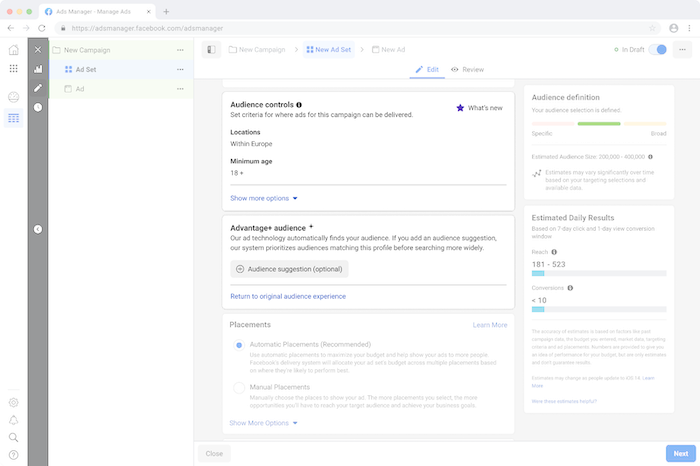Switch to the Review tab
Viewport: 700px width, 466px height.
point(467,70)
